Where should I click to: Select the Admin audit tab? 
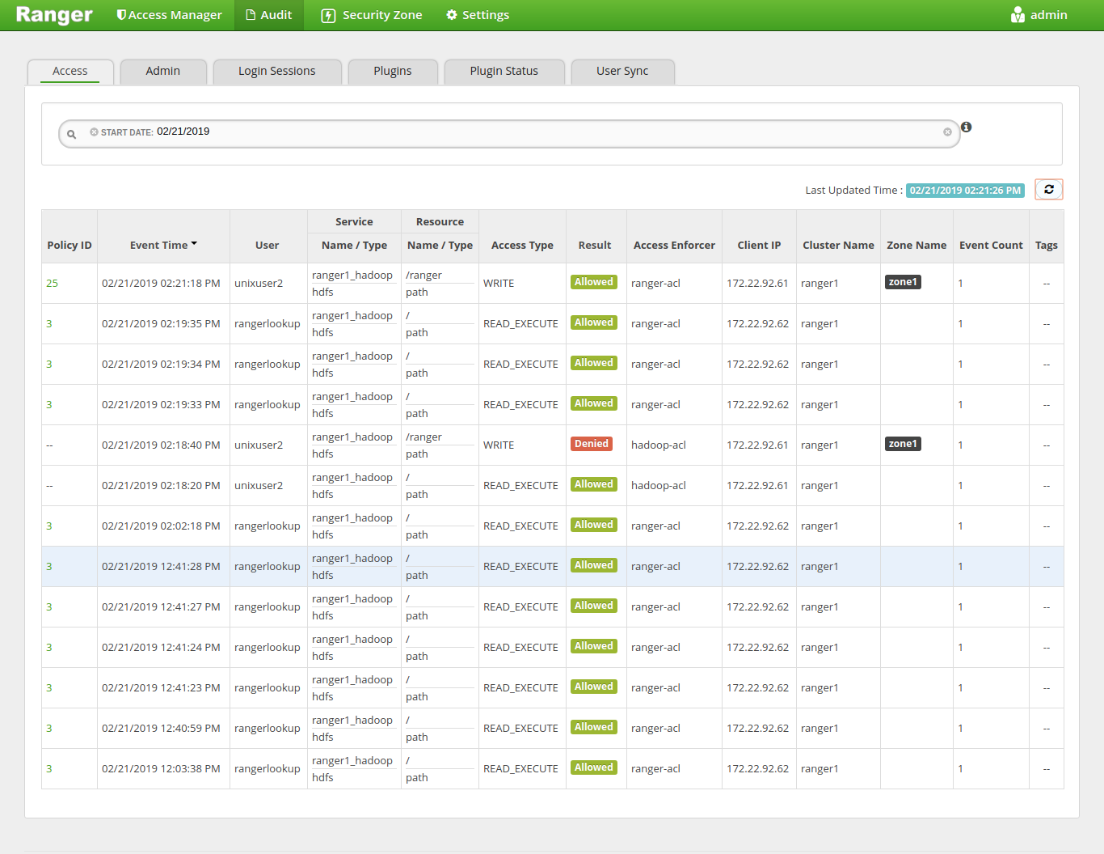pyautogui.click(x=163, y=71)
